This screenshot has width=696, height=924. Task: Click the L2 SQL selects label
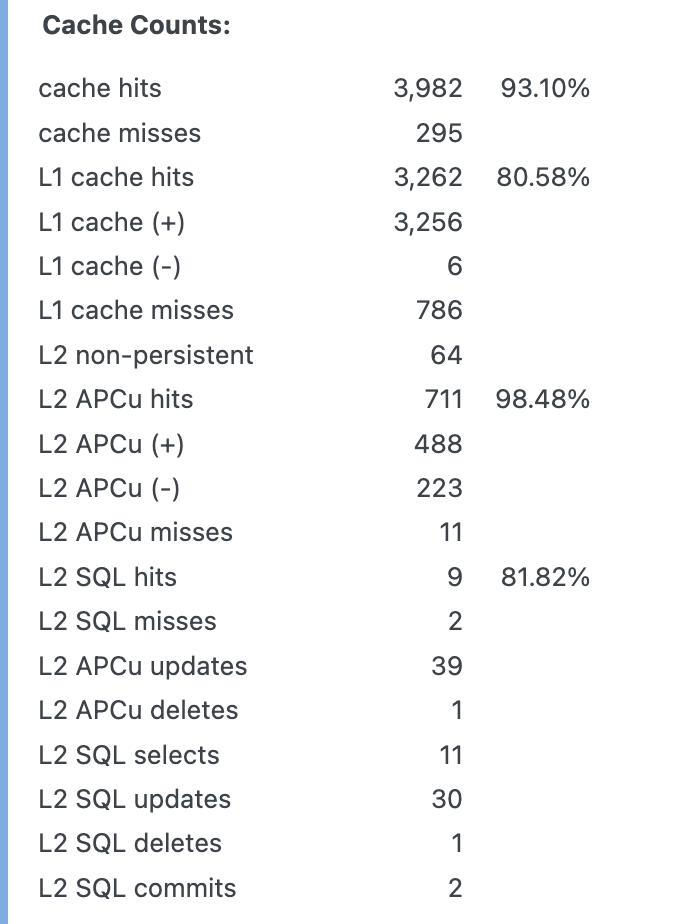tap(129, 755)
